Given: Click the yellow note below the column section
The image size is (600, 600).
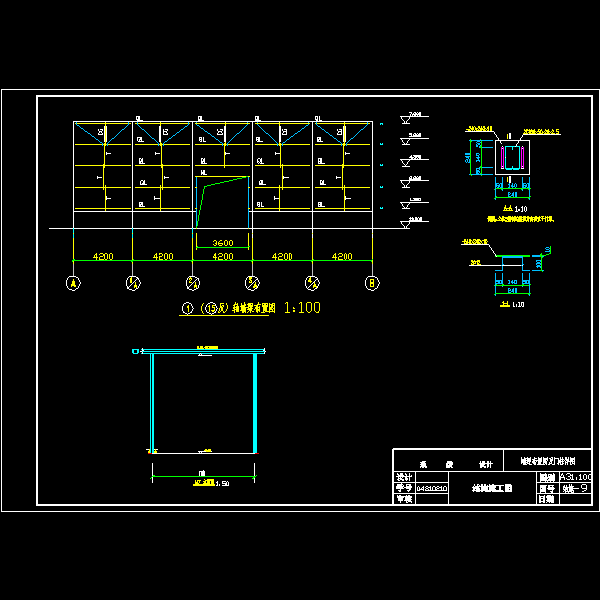Looking at the screenshot, I should point(519,217).
